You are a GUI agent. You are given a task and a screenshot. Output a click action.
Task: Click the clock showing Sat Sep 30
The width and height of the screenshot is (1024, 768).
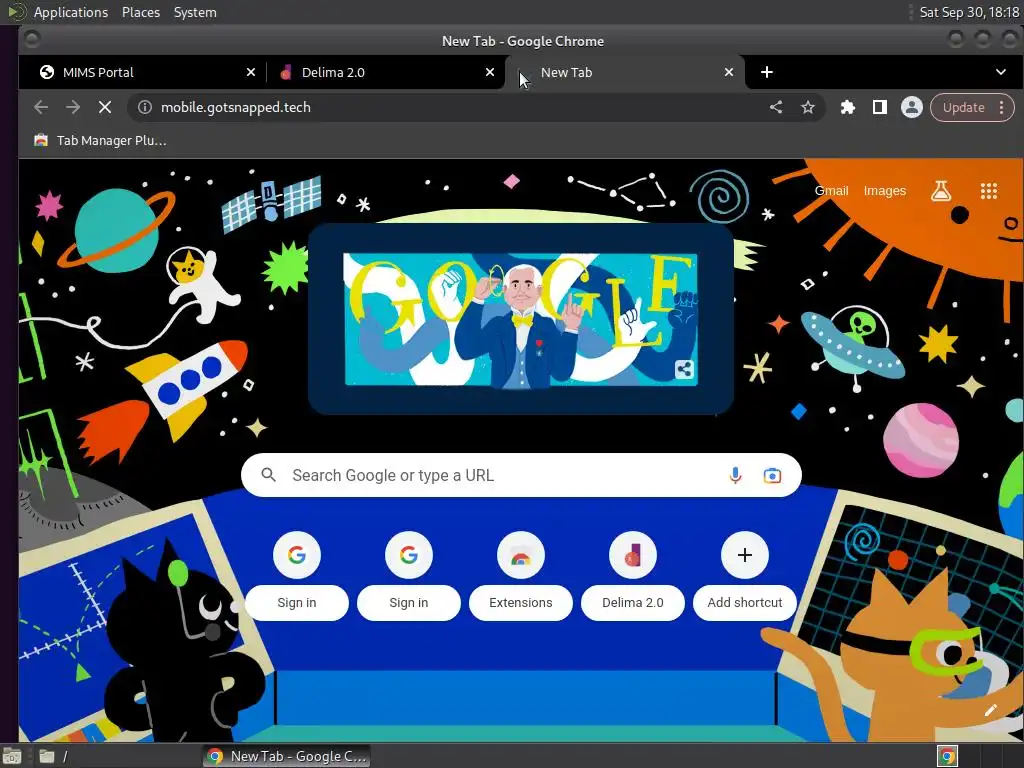click(x=969, y=12)
